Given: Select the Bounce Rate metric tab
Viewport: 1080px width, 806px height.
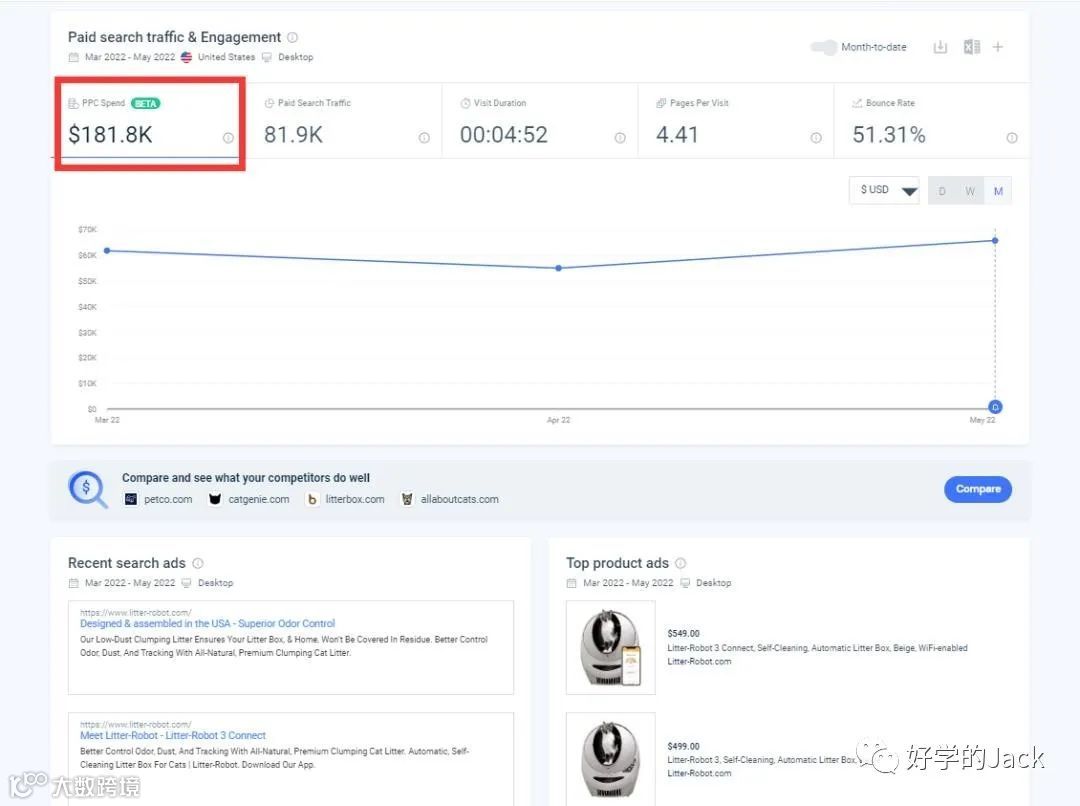Looking at the screenshot, I should click(x=932, y=122).
